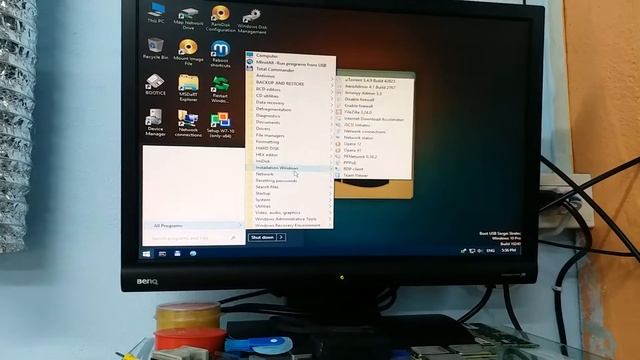Expand the BCD editors submenu
This screenshot has height=360, width=640.
click(x=290, y=89)
